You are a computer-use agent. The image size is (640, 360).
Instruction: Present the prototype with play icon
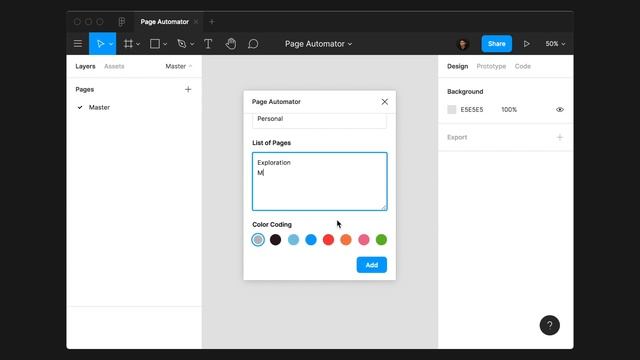click(527, 44)
